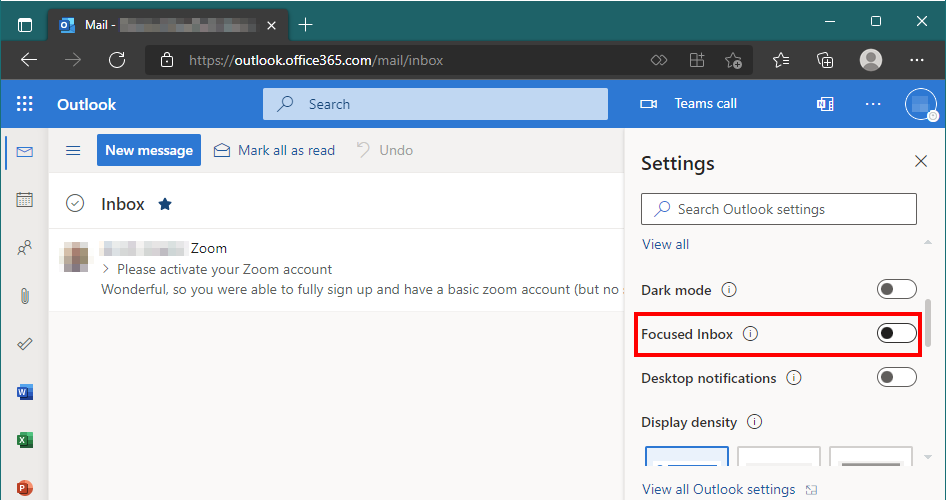This screenshot has height=500, width=946.
Task: Open Files paperclip icon in sidebar
Action: [25, 296]
